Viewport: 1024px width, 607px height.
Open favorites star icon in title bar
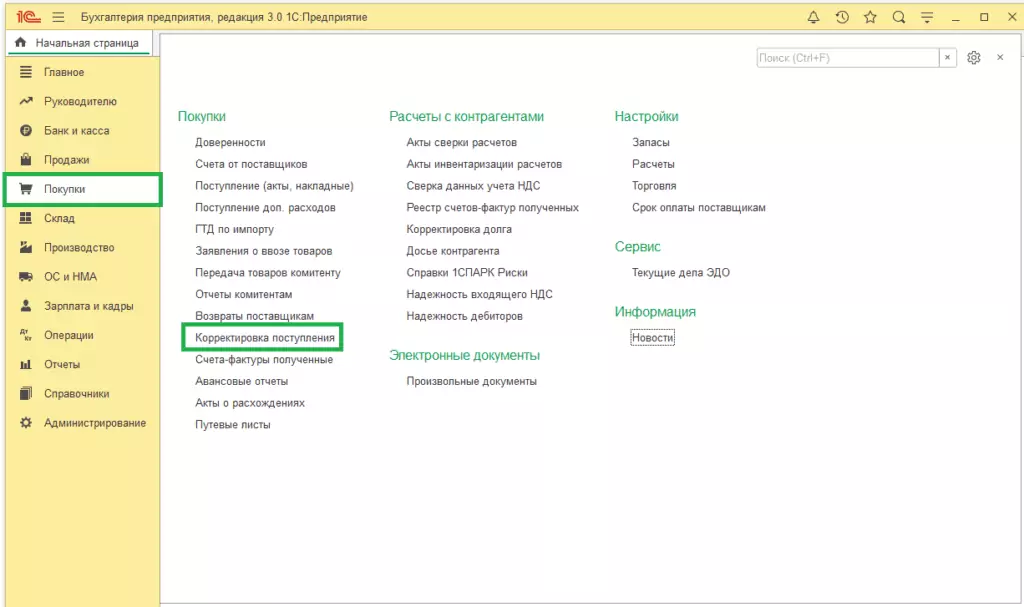pyautogui.click(x=870, y=18)
